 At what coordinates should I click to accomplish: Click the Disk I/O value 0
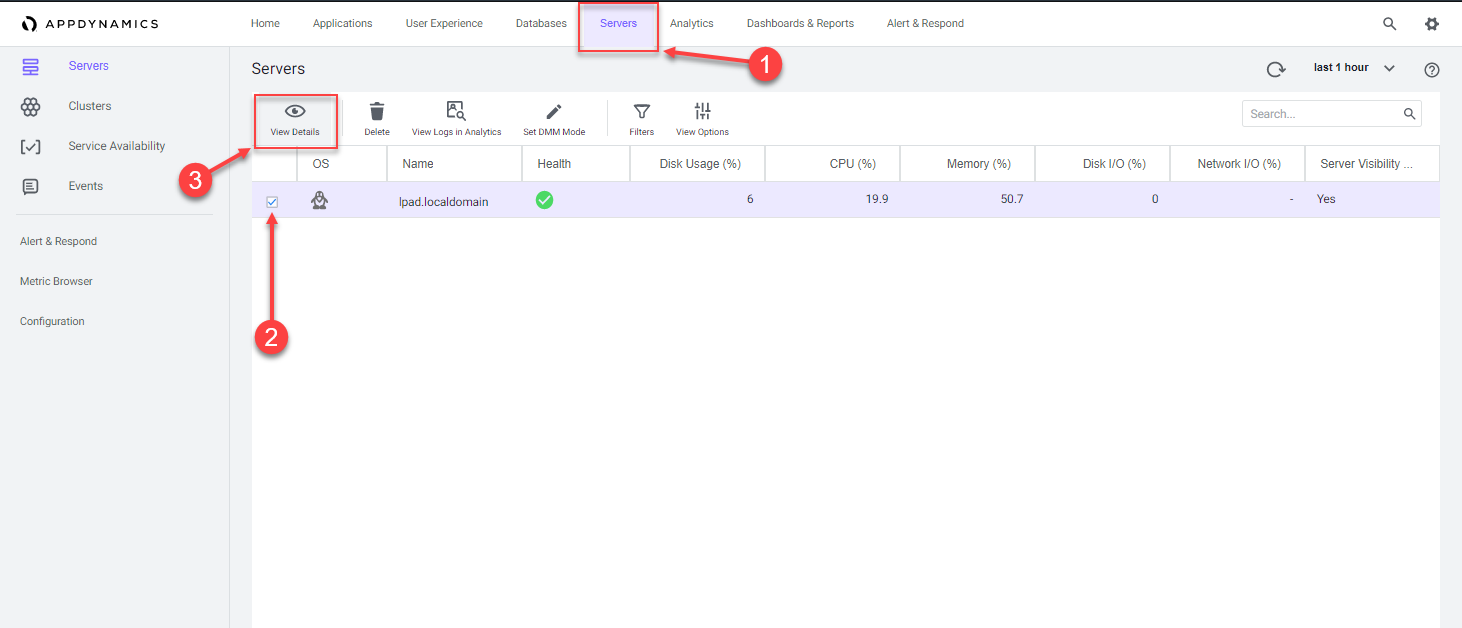[1155, 199]
